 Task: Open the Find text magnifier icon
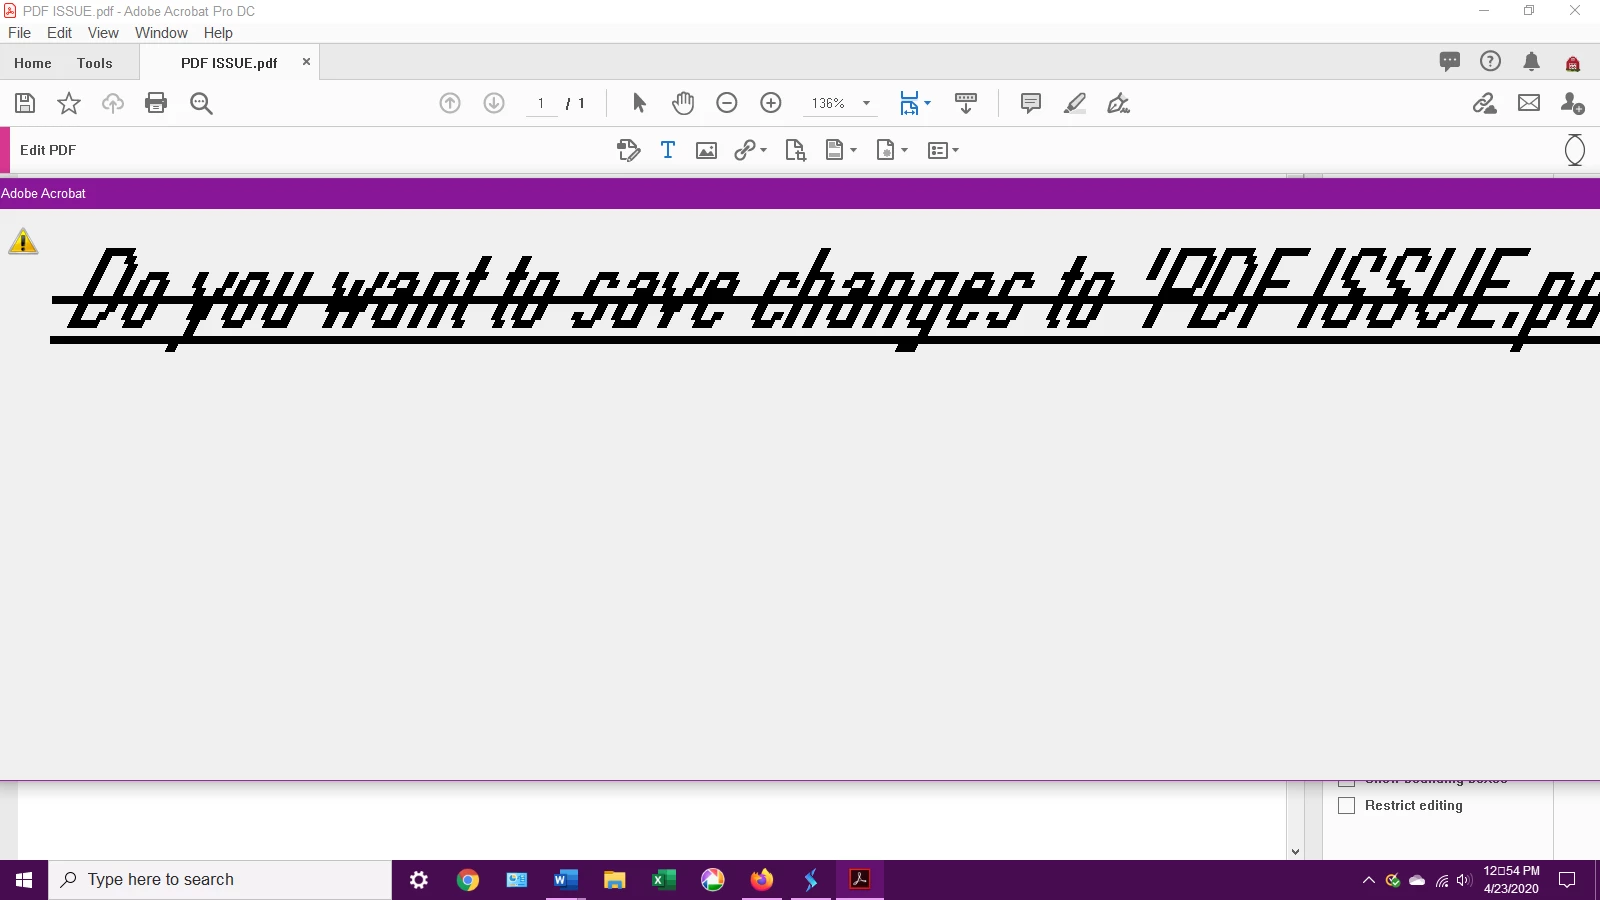(x=201, y=103)
